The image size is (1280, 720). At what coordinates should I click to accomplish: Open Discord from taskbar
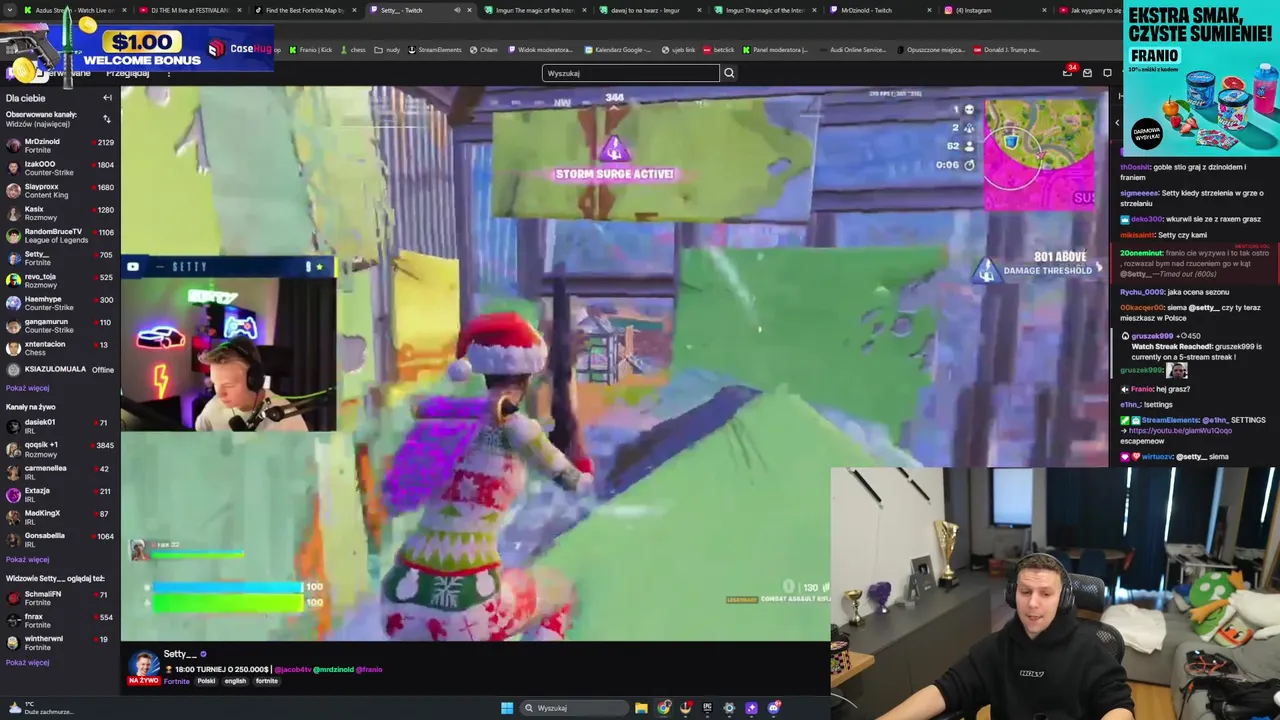point(773,708)
